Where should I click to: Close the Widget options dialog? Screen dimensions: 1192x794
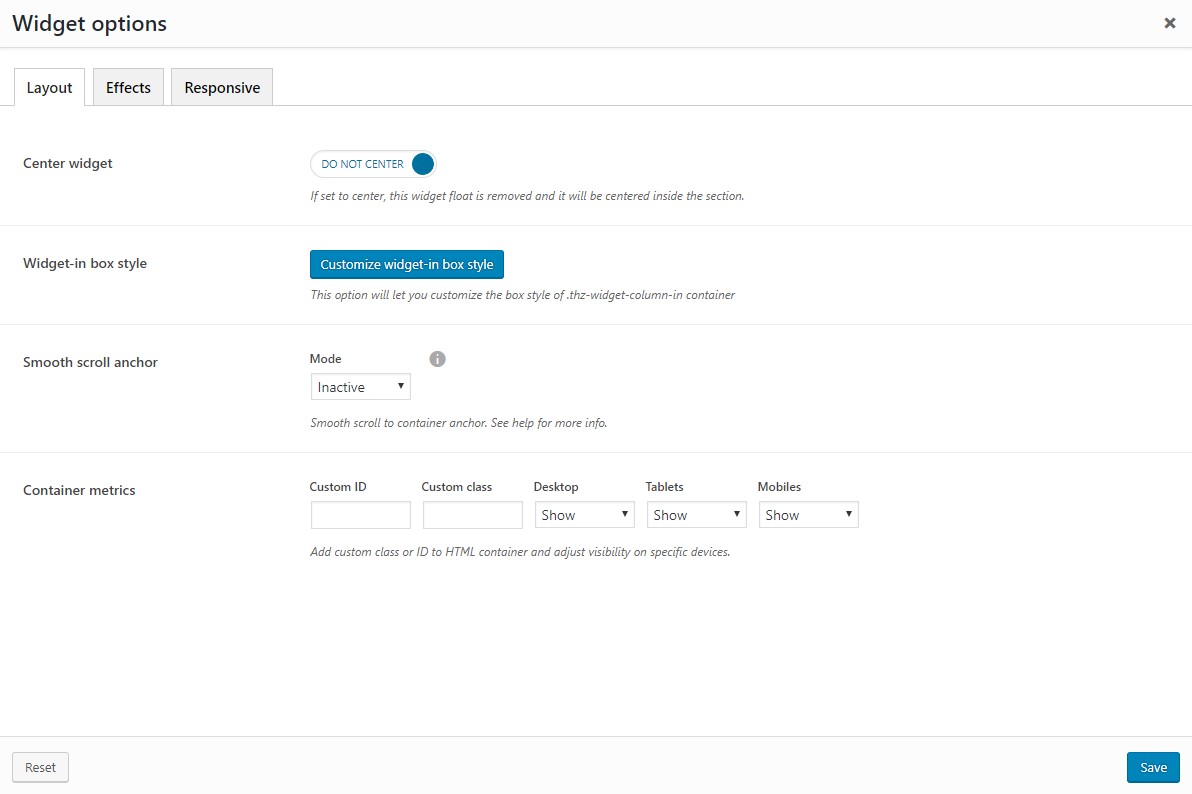pos(1169,23)
